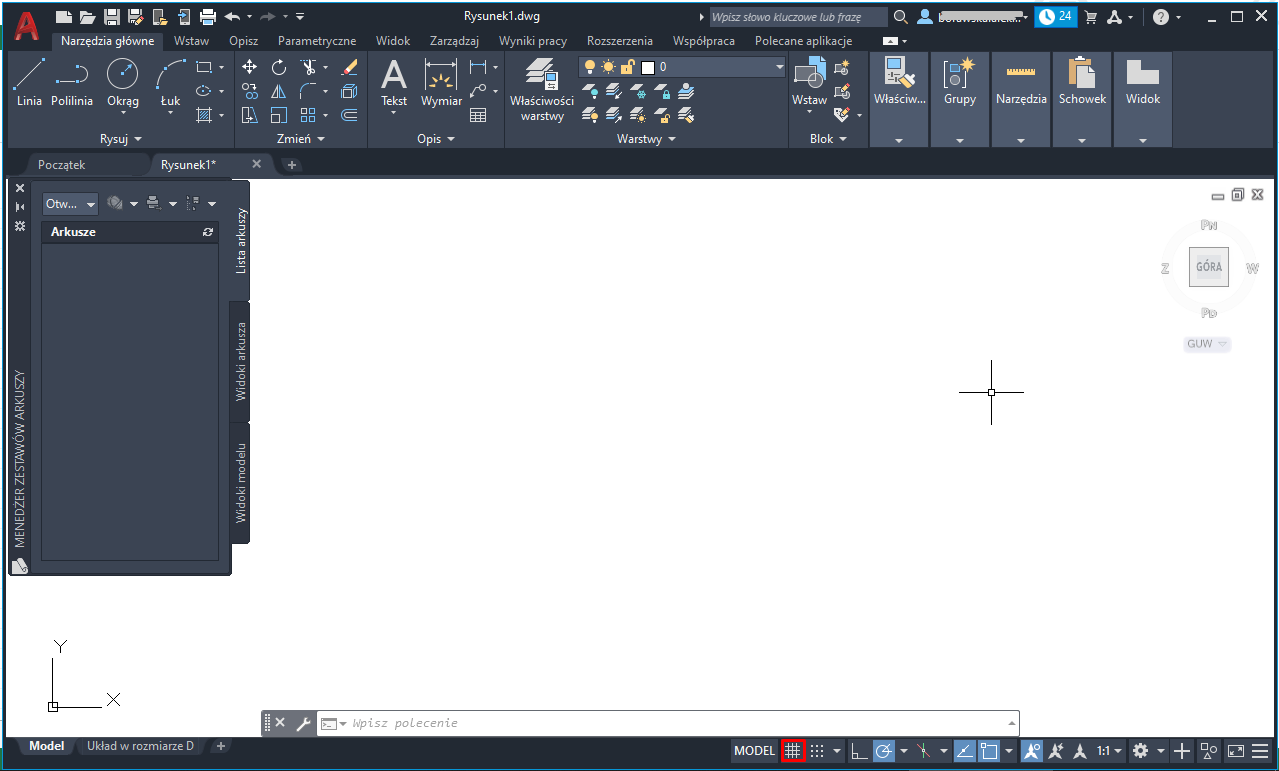Click the layer color swatch next to 0
This screenshot has height=771, width=1279.
648,67
